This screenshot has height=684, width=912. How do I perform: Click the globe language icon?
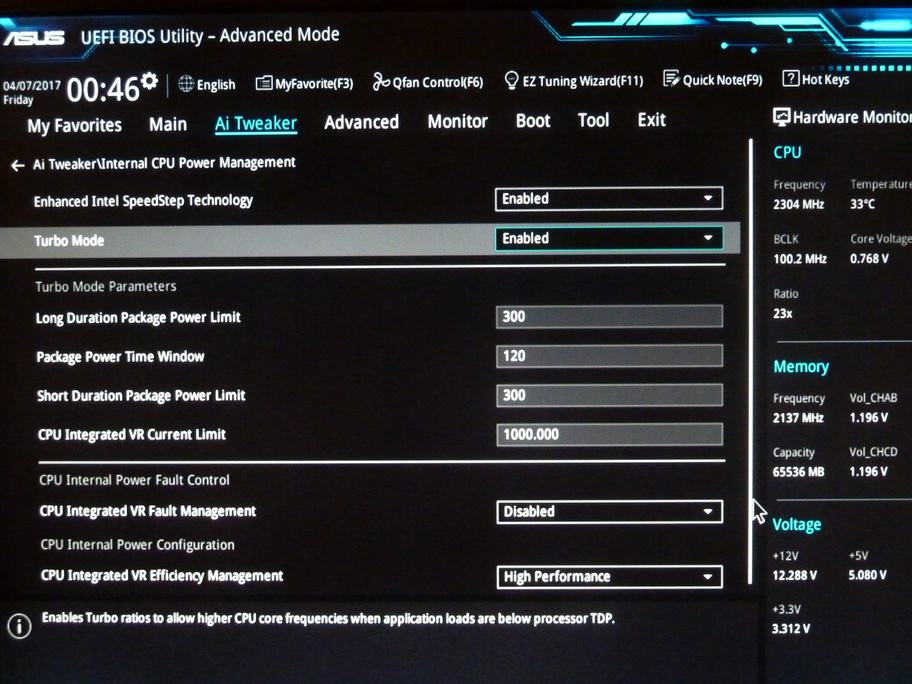coord(186,84)
